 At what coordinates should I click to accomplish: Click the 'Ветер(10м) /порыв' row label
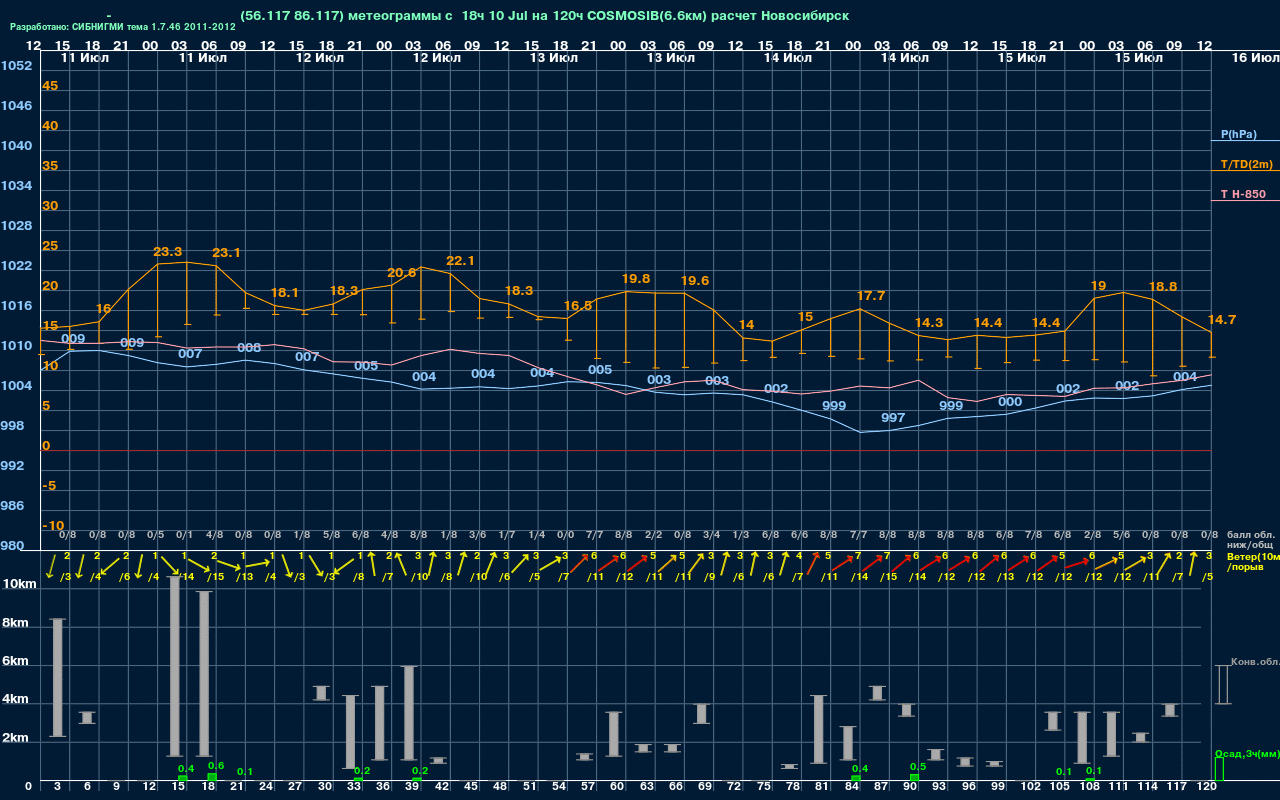(x=1254, y=561)
